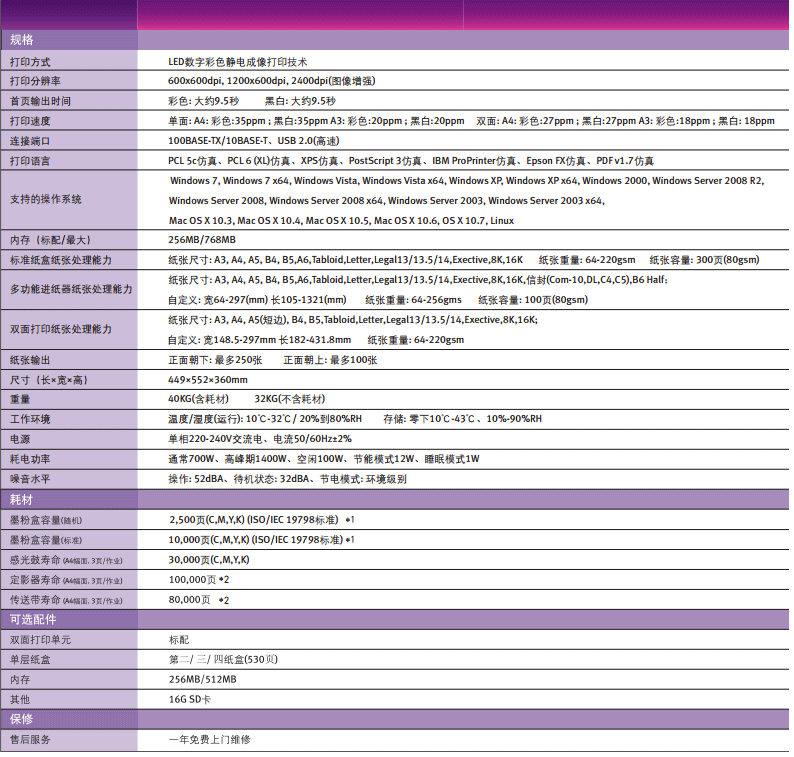Click the 规格 section header

click(x=22, y=40)
